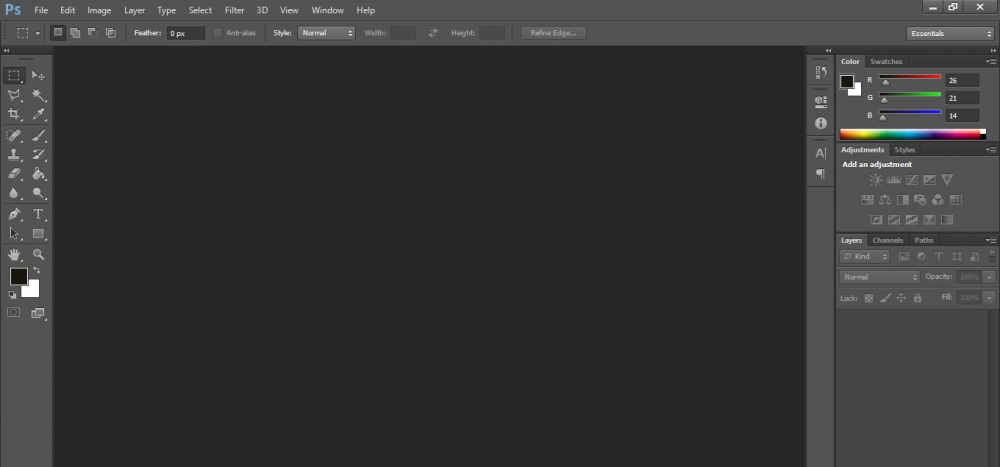Open the tool preset picker arrow
The width and height of the screenshot is (1000, 467).
(x=38, y=33)
